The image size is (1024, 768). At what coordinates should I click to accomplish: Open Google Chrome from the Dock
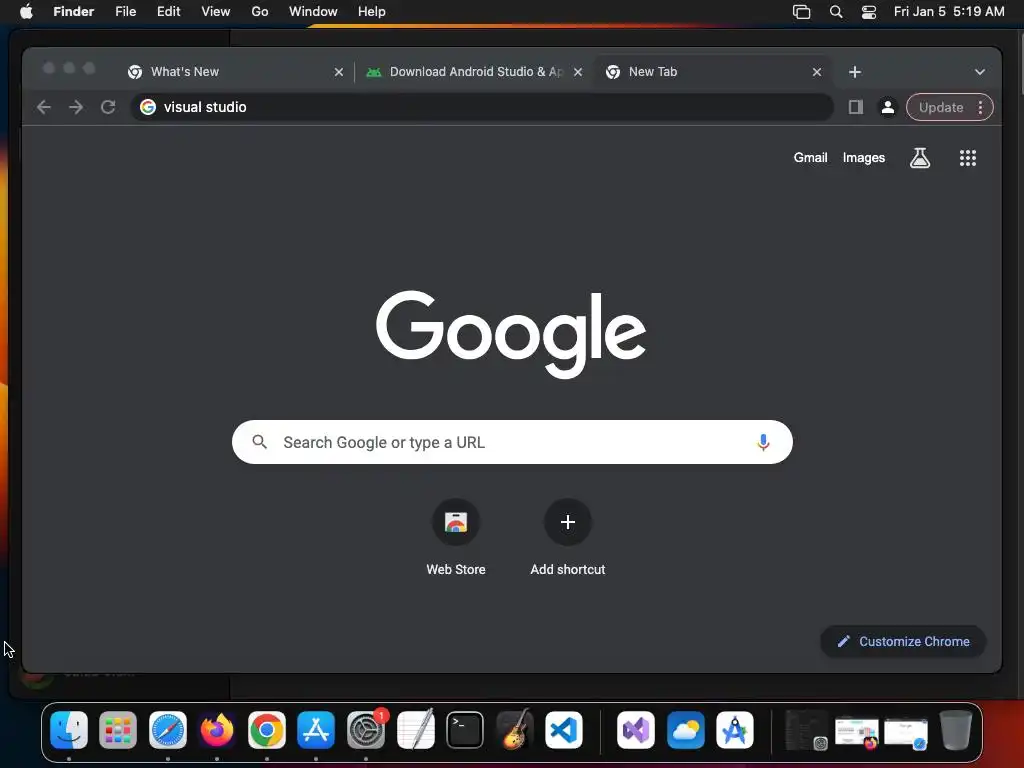point(266,729)
